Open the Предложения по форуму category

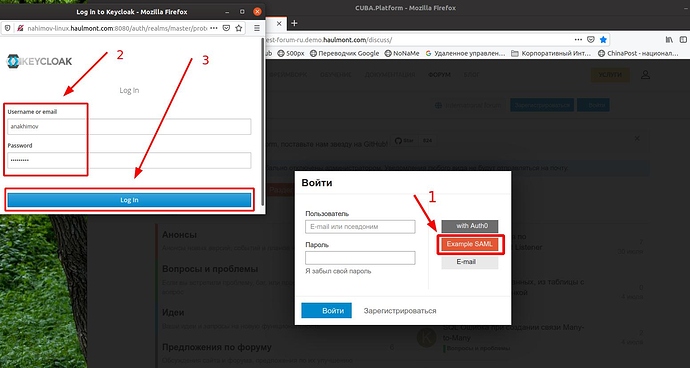[x=217, y=347]
